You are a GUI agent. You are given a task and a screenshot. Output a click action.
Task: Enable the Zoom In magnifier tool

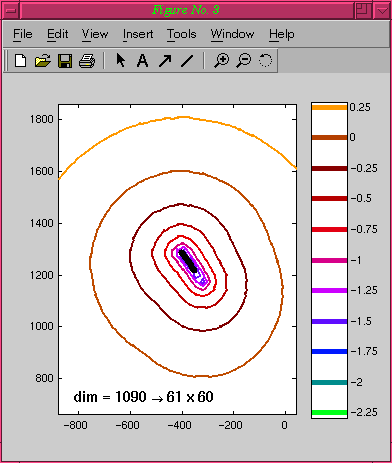tap(221, 61)
